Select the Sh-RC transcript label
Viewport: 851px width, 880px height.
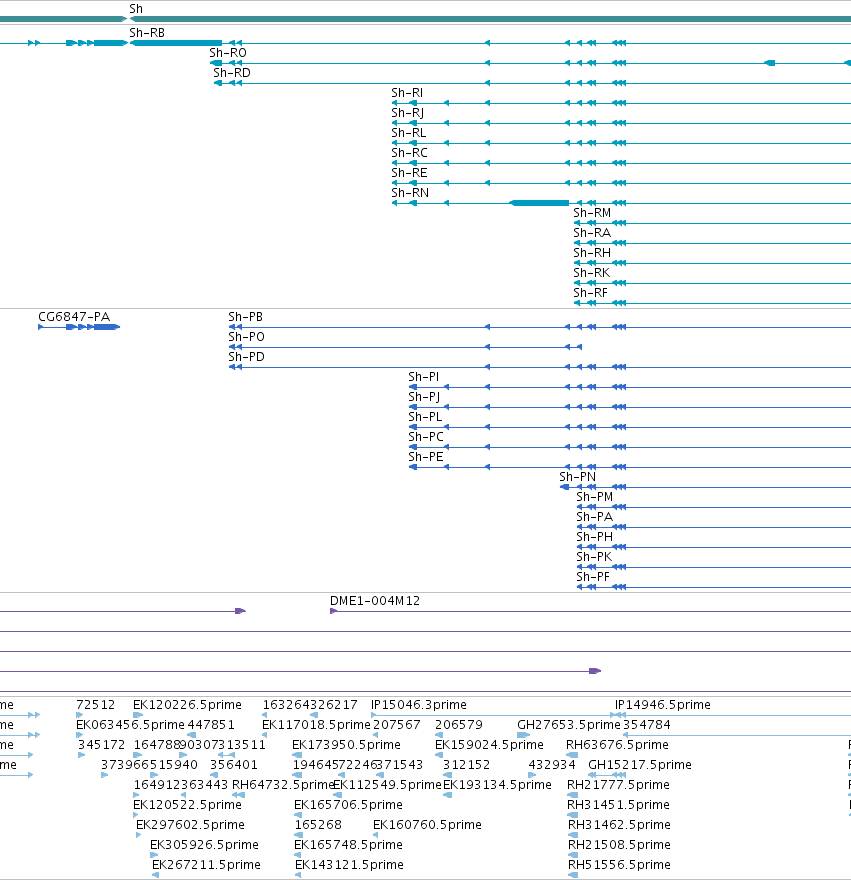[x=409, y=153]
